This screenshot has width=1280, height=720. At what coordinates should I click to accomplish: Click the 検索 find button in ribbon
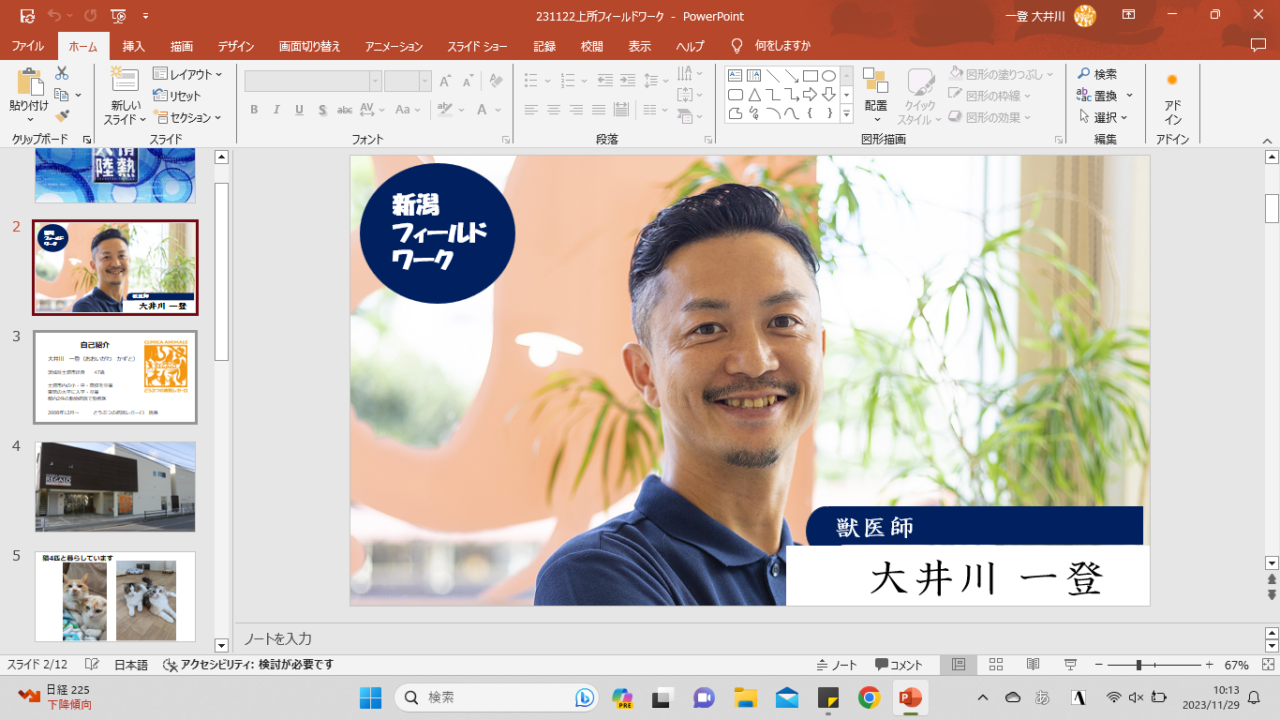pos(1097,74)
